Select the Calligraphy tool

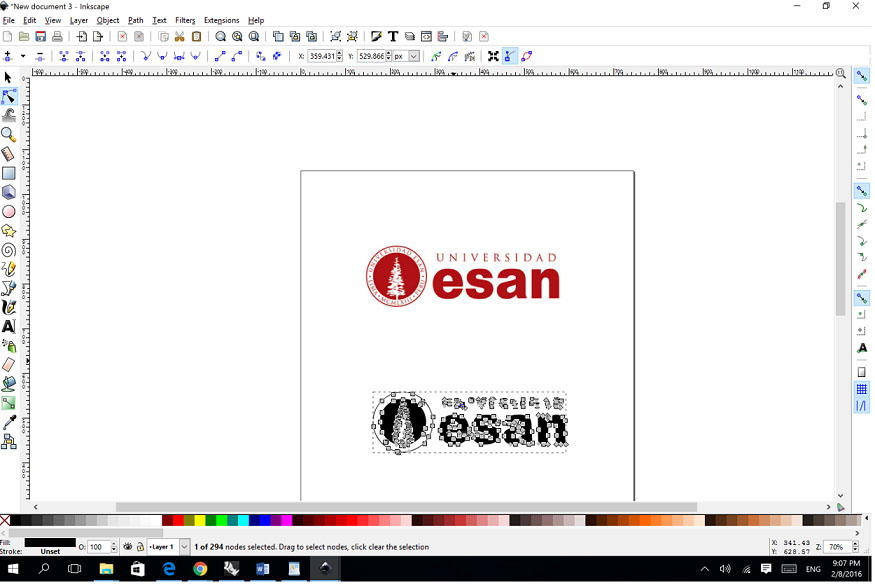pyautogui.click(x=8, y=308)
